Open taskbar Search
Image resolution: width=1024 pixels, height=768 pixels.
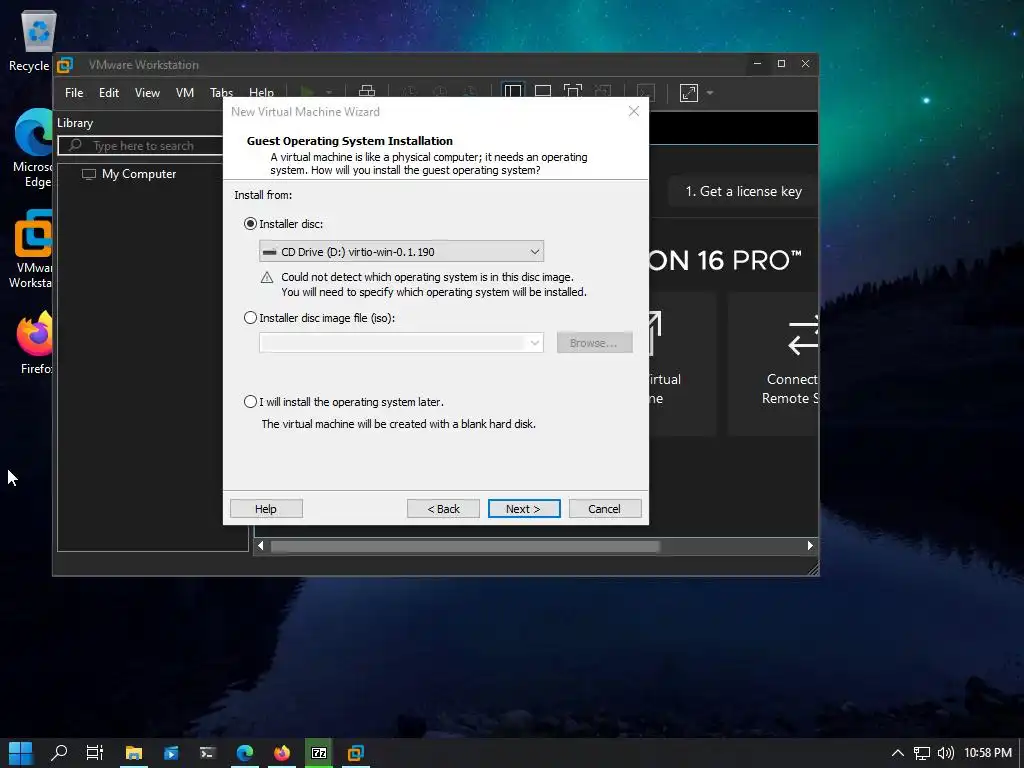pyautogui.click(x=59, y=753)
